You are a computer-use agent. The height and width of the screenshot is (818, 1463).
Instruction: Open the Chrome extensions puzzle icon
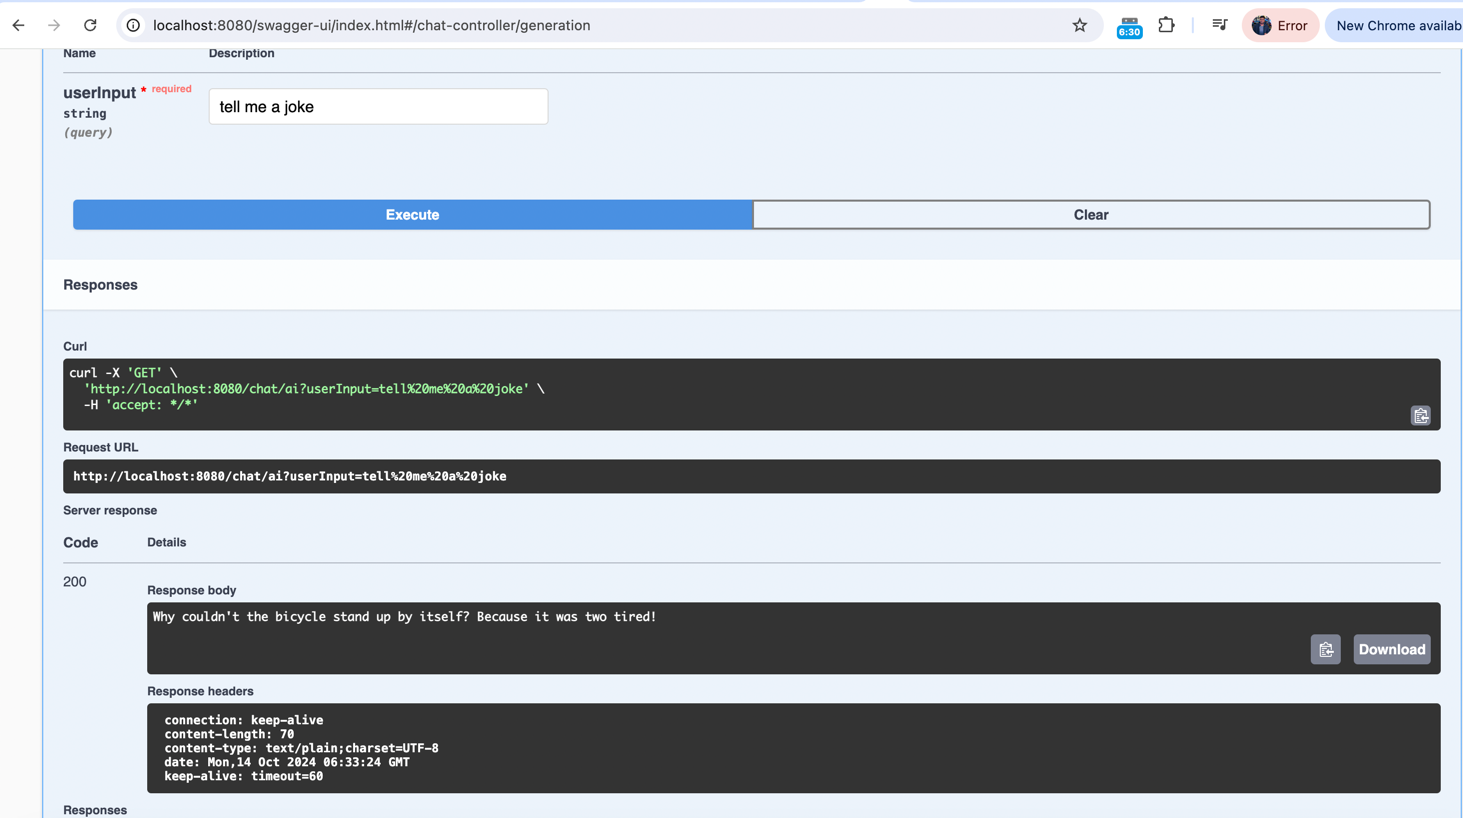click(1166, 25)
